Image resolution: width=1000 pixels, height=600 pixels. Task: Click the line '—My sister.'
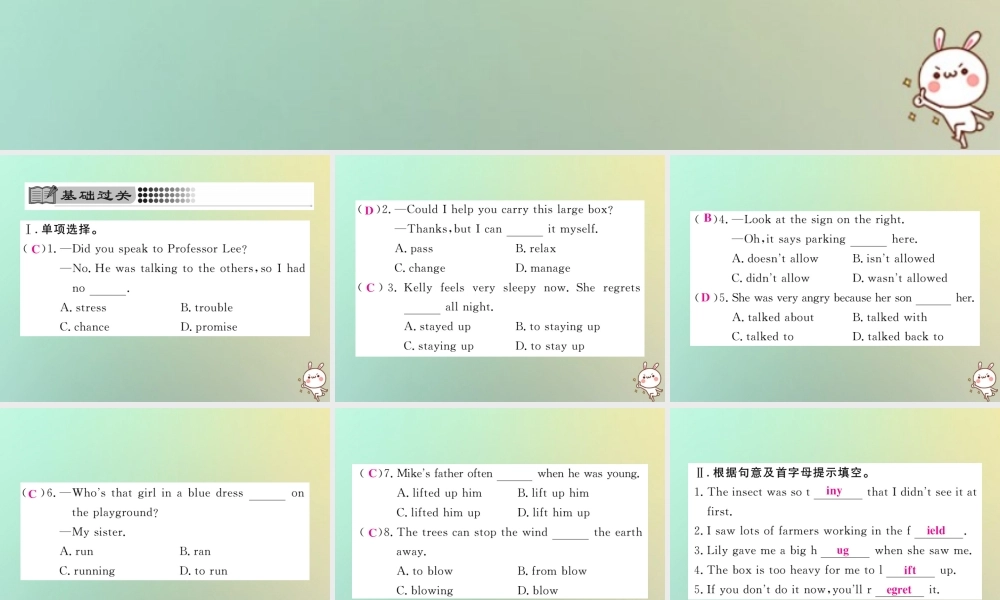point(92,532)
